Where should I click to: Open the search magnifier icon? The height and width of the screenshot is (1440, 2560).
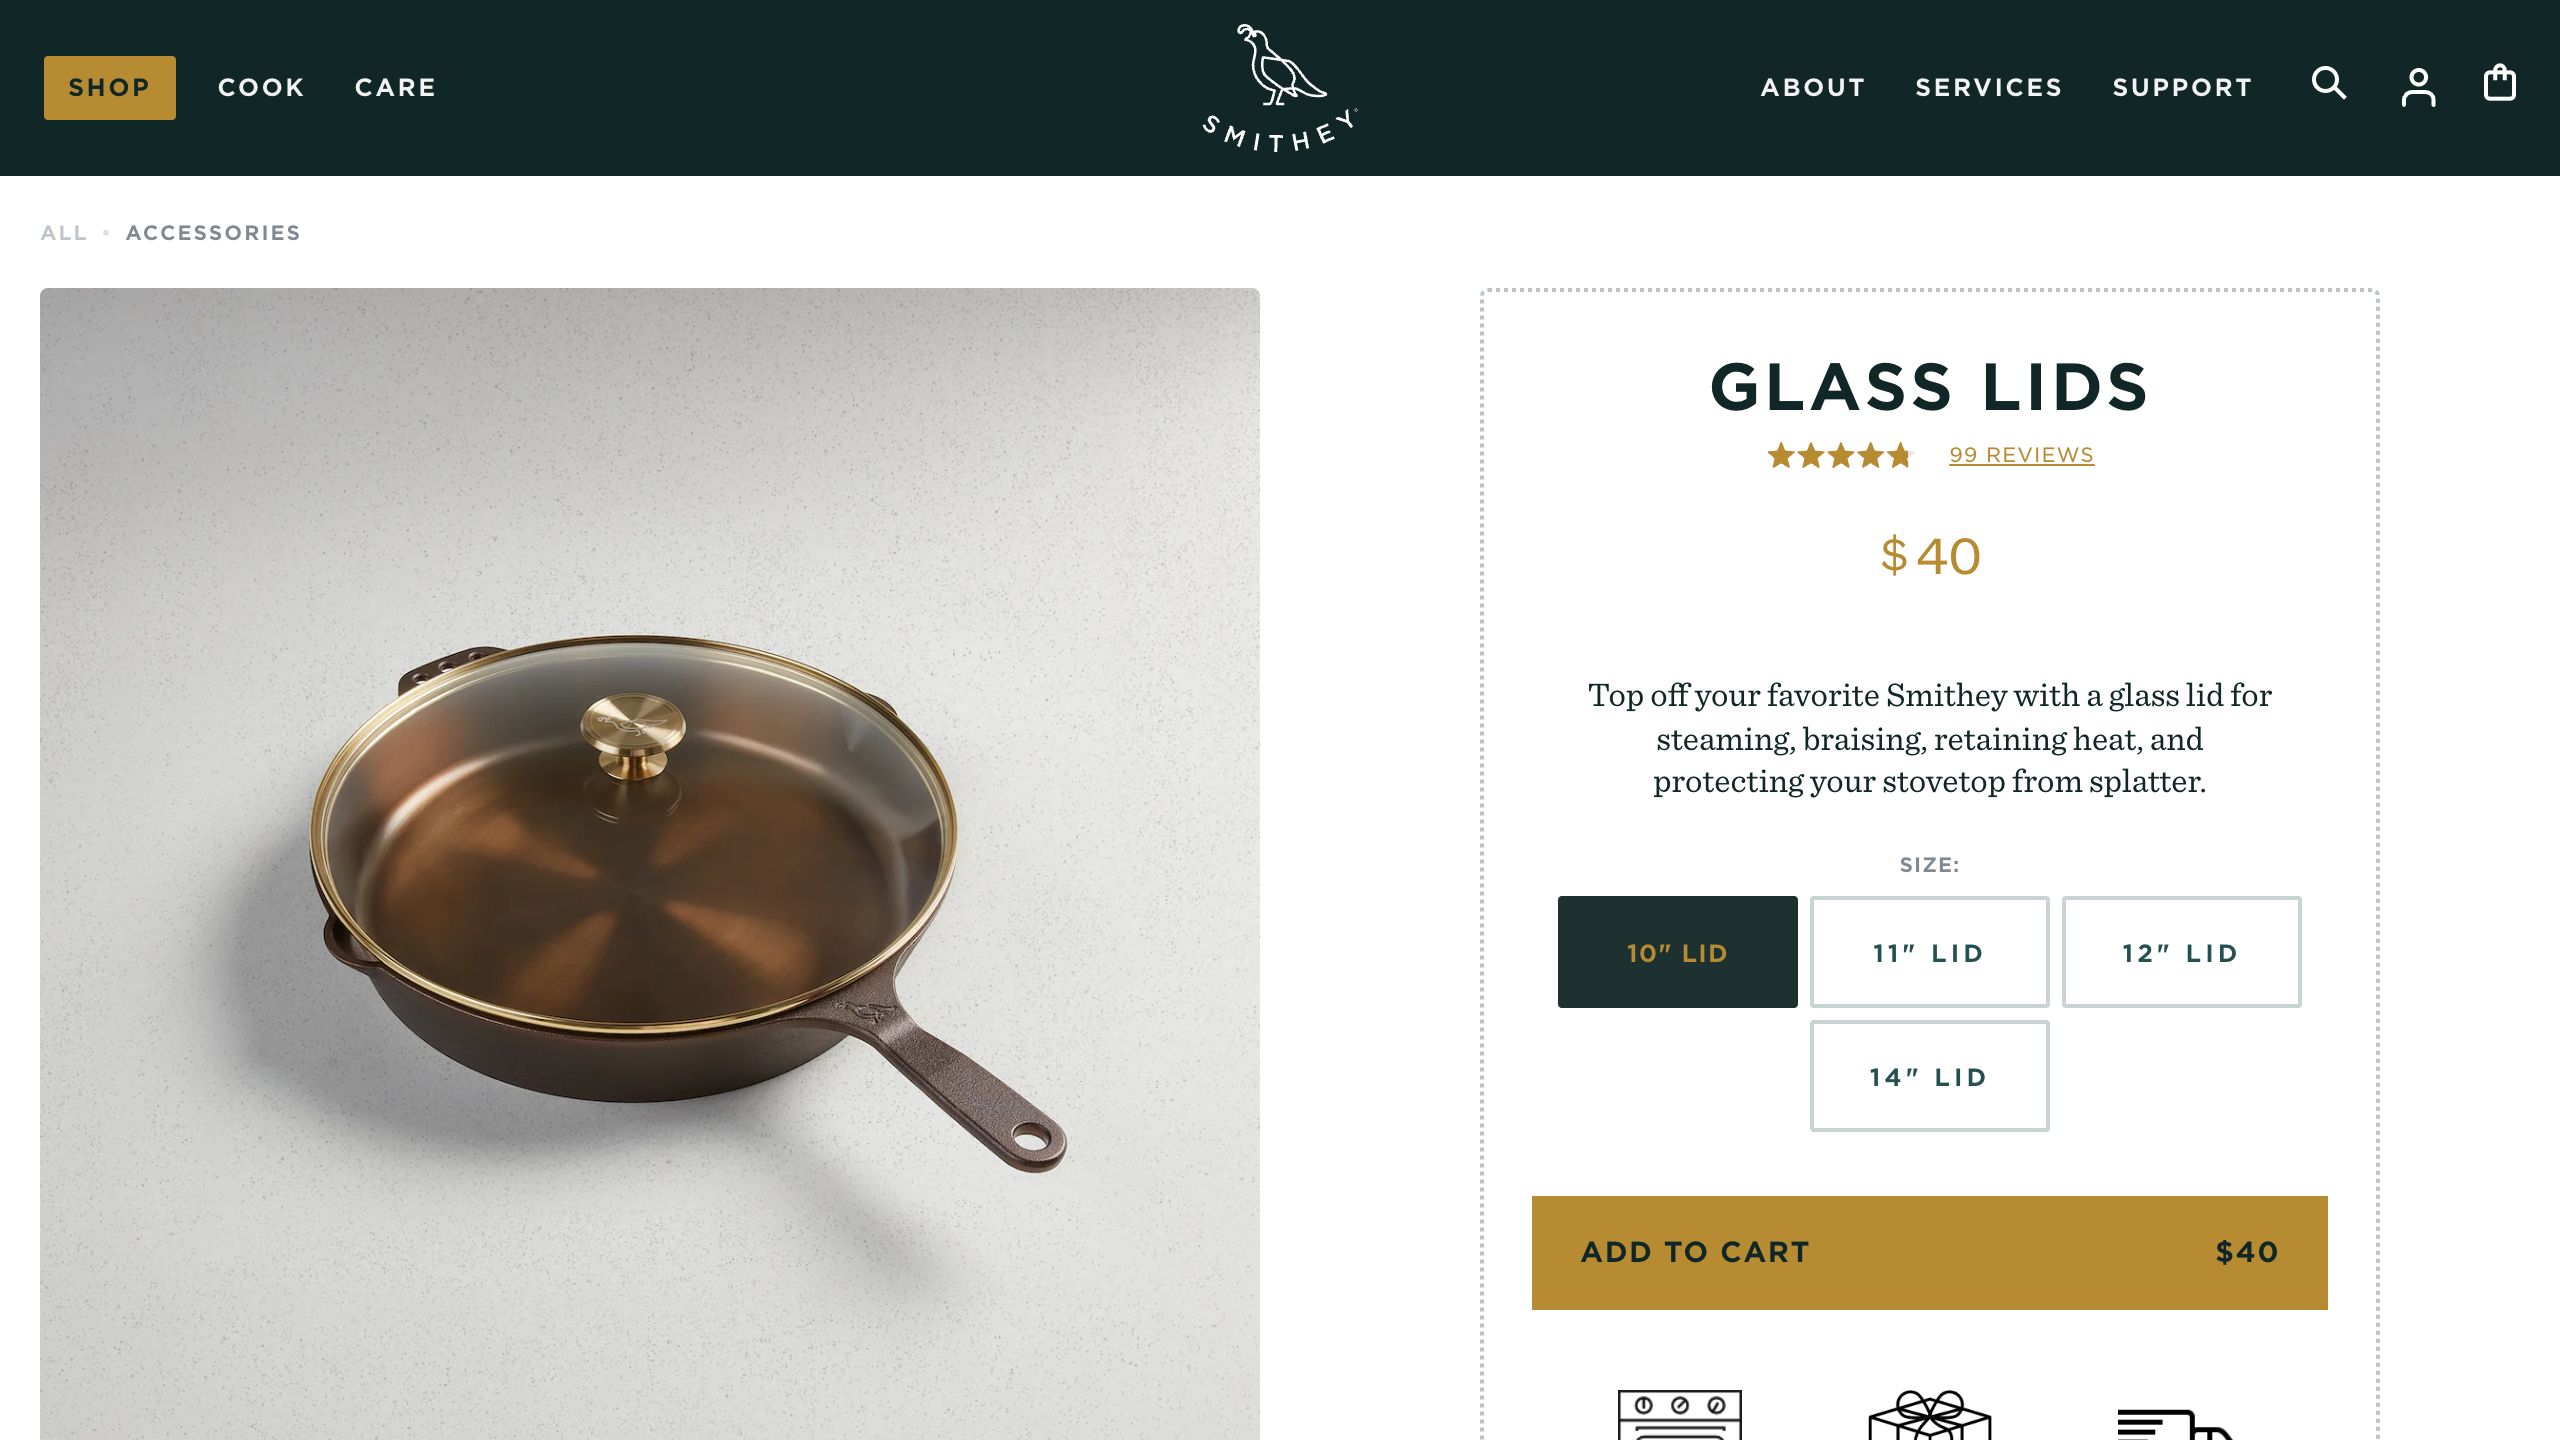(x=2328, y=84)
